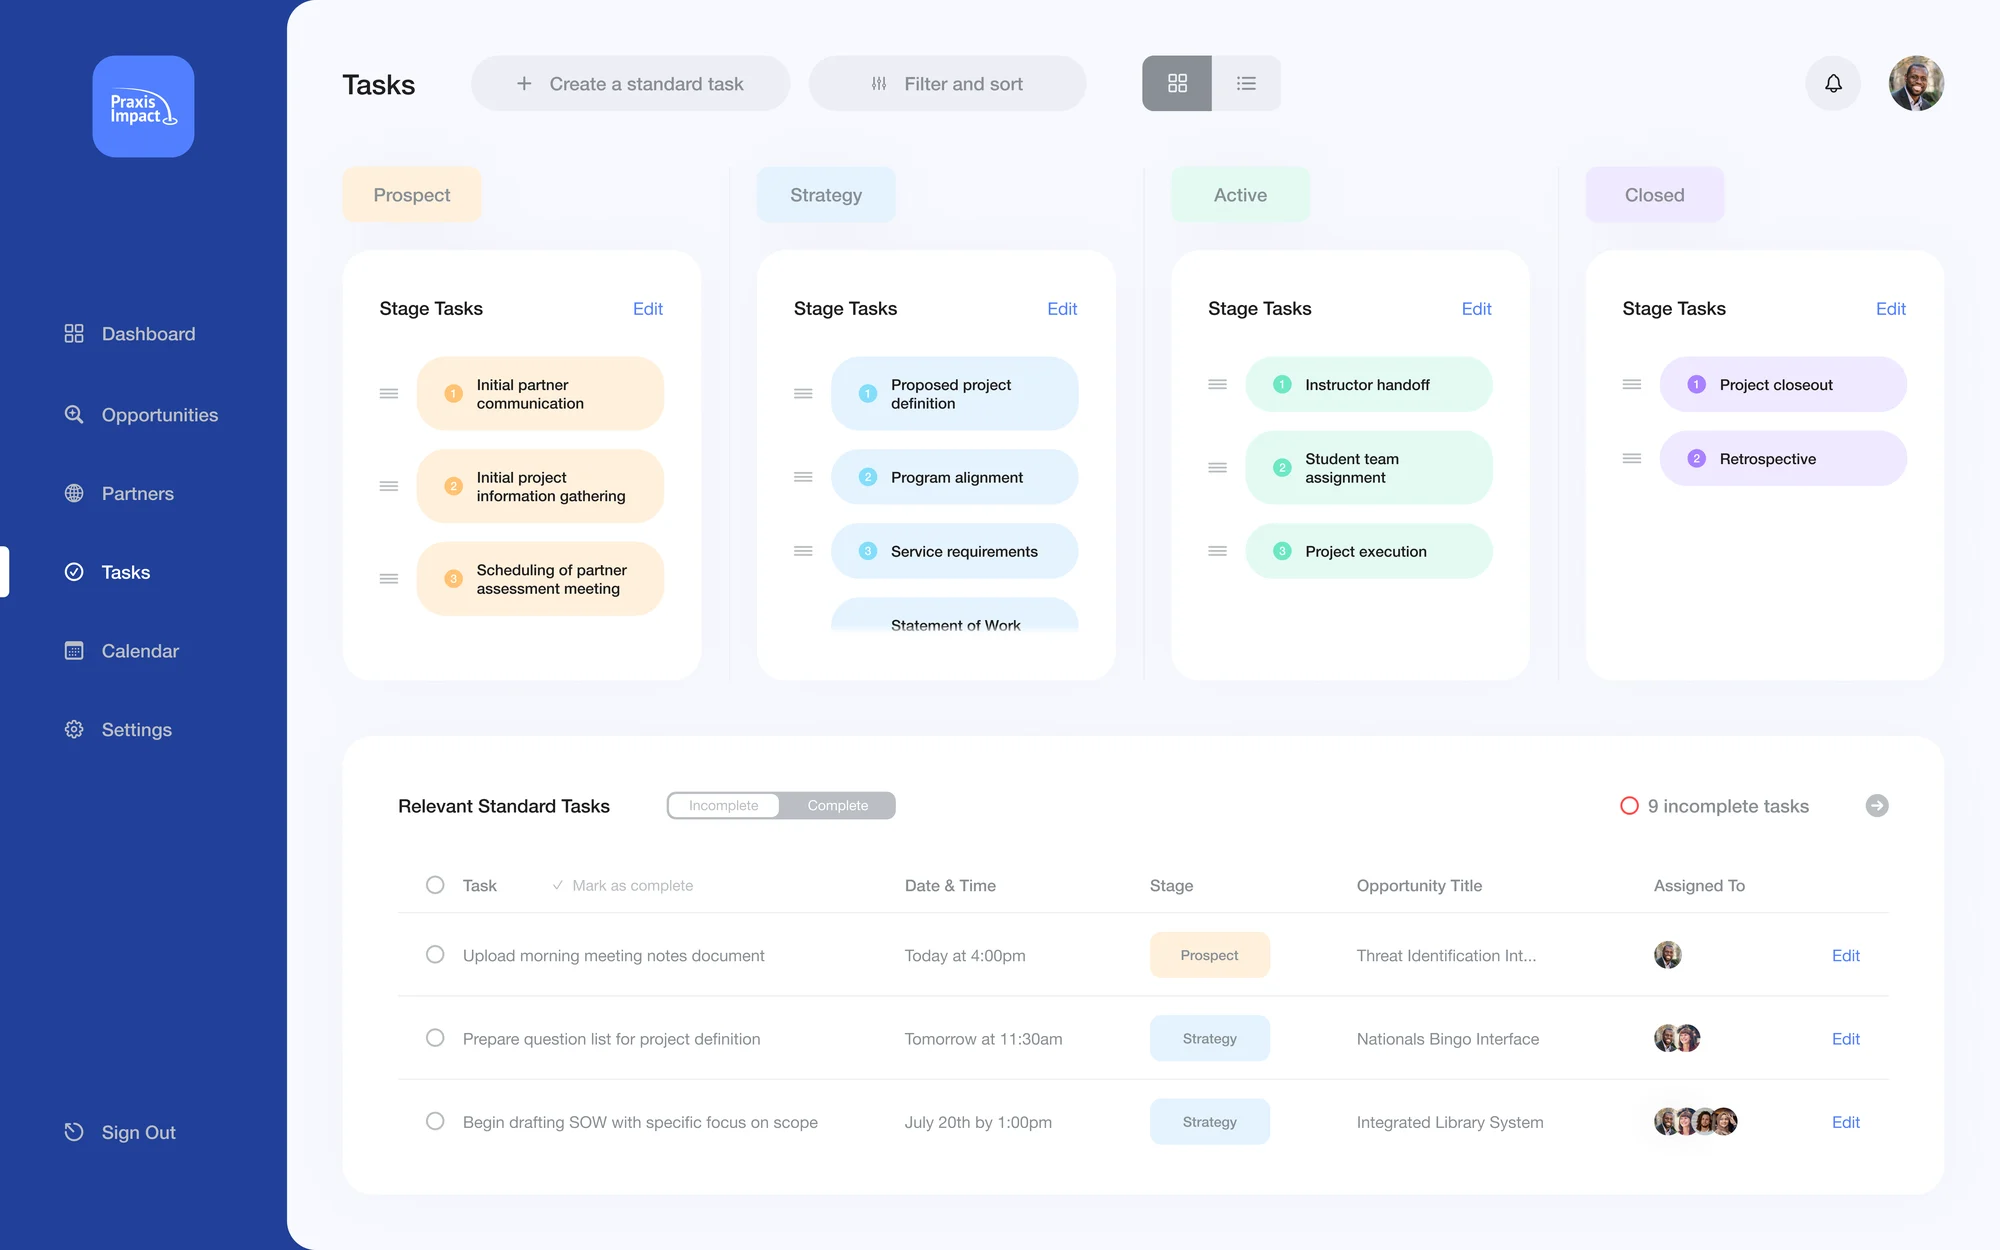Image resolution: width=2000 pixels, height=1250 pixels.
Task: Click drag handle beside Scheduling of partner assessment meeting
Action: click(389, 579)
